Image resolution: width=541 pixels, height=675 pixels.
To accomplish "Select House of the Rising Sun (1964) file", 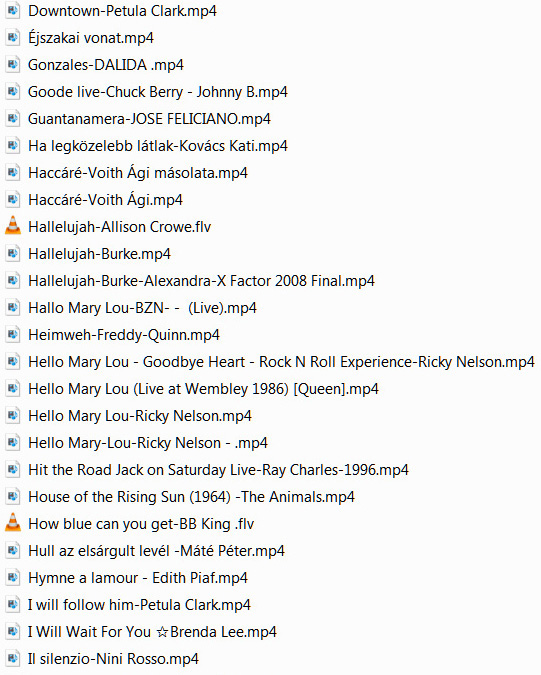I will pos(191,497).
